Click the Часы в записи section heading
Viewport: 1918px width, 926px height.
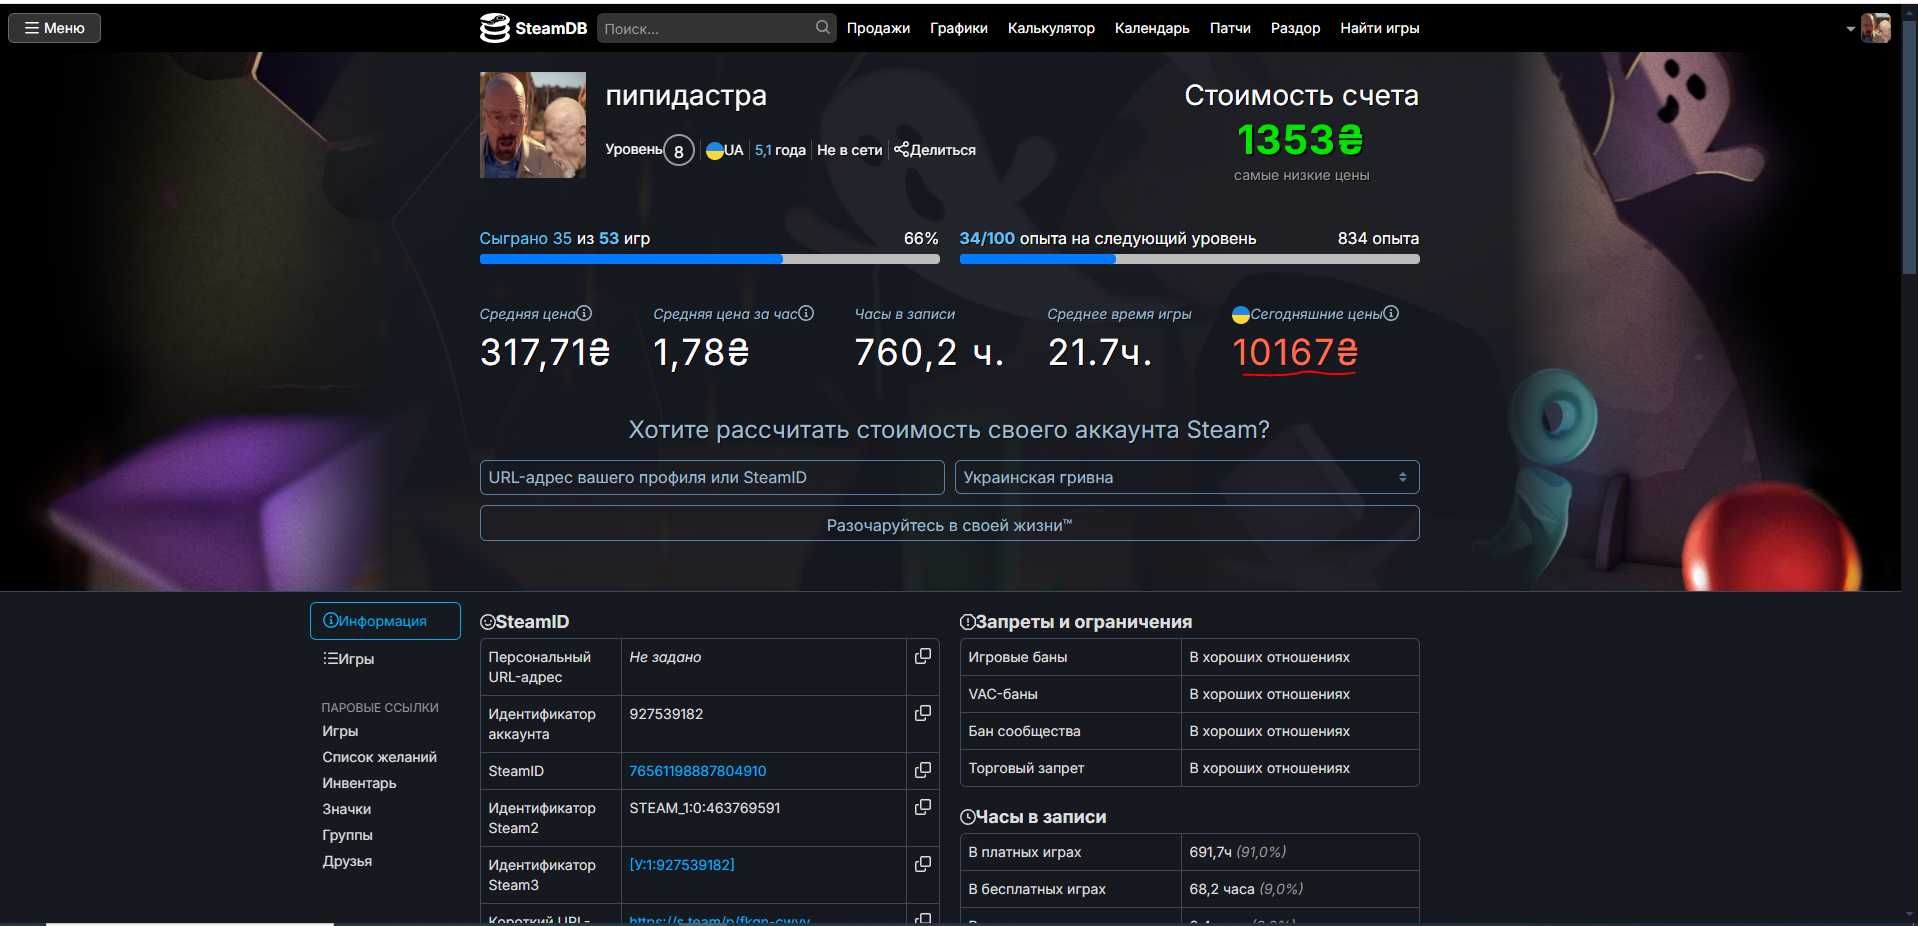pyautogui.click(x=1033, y=817)
